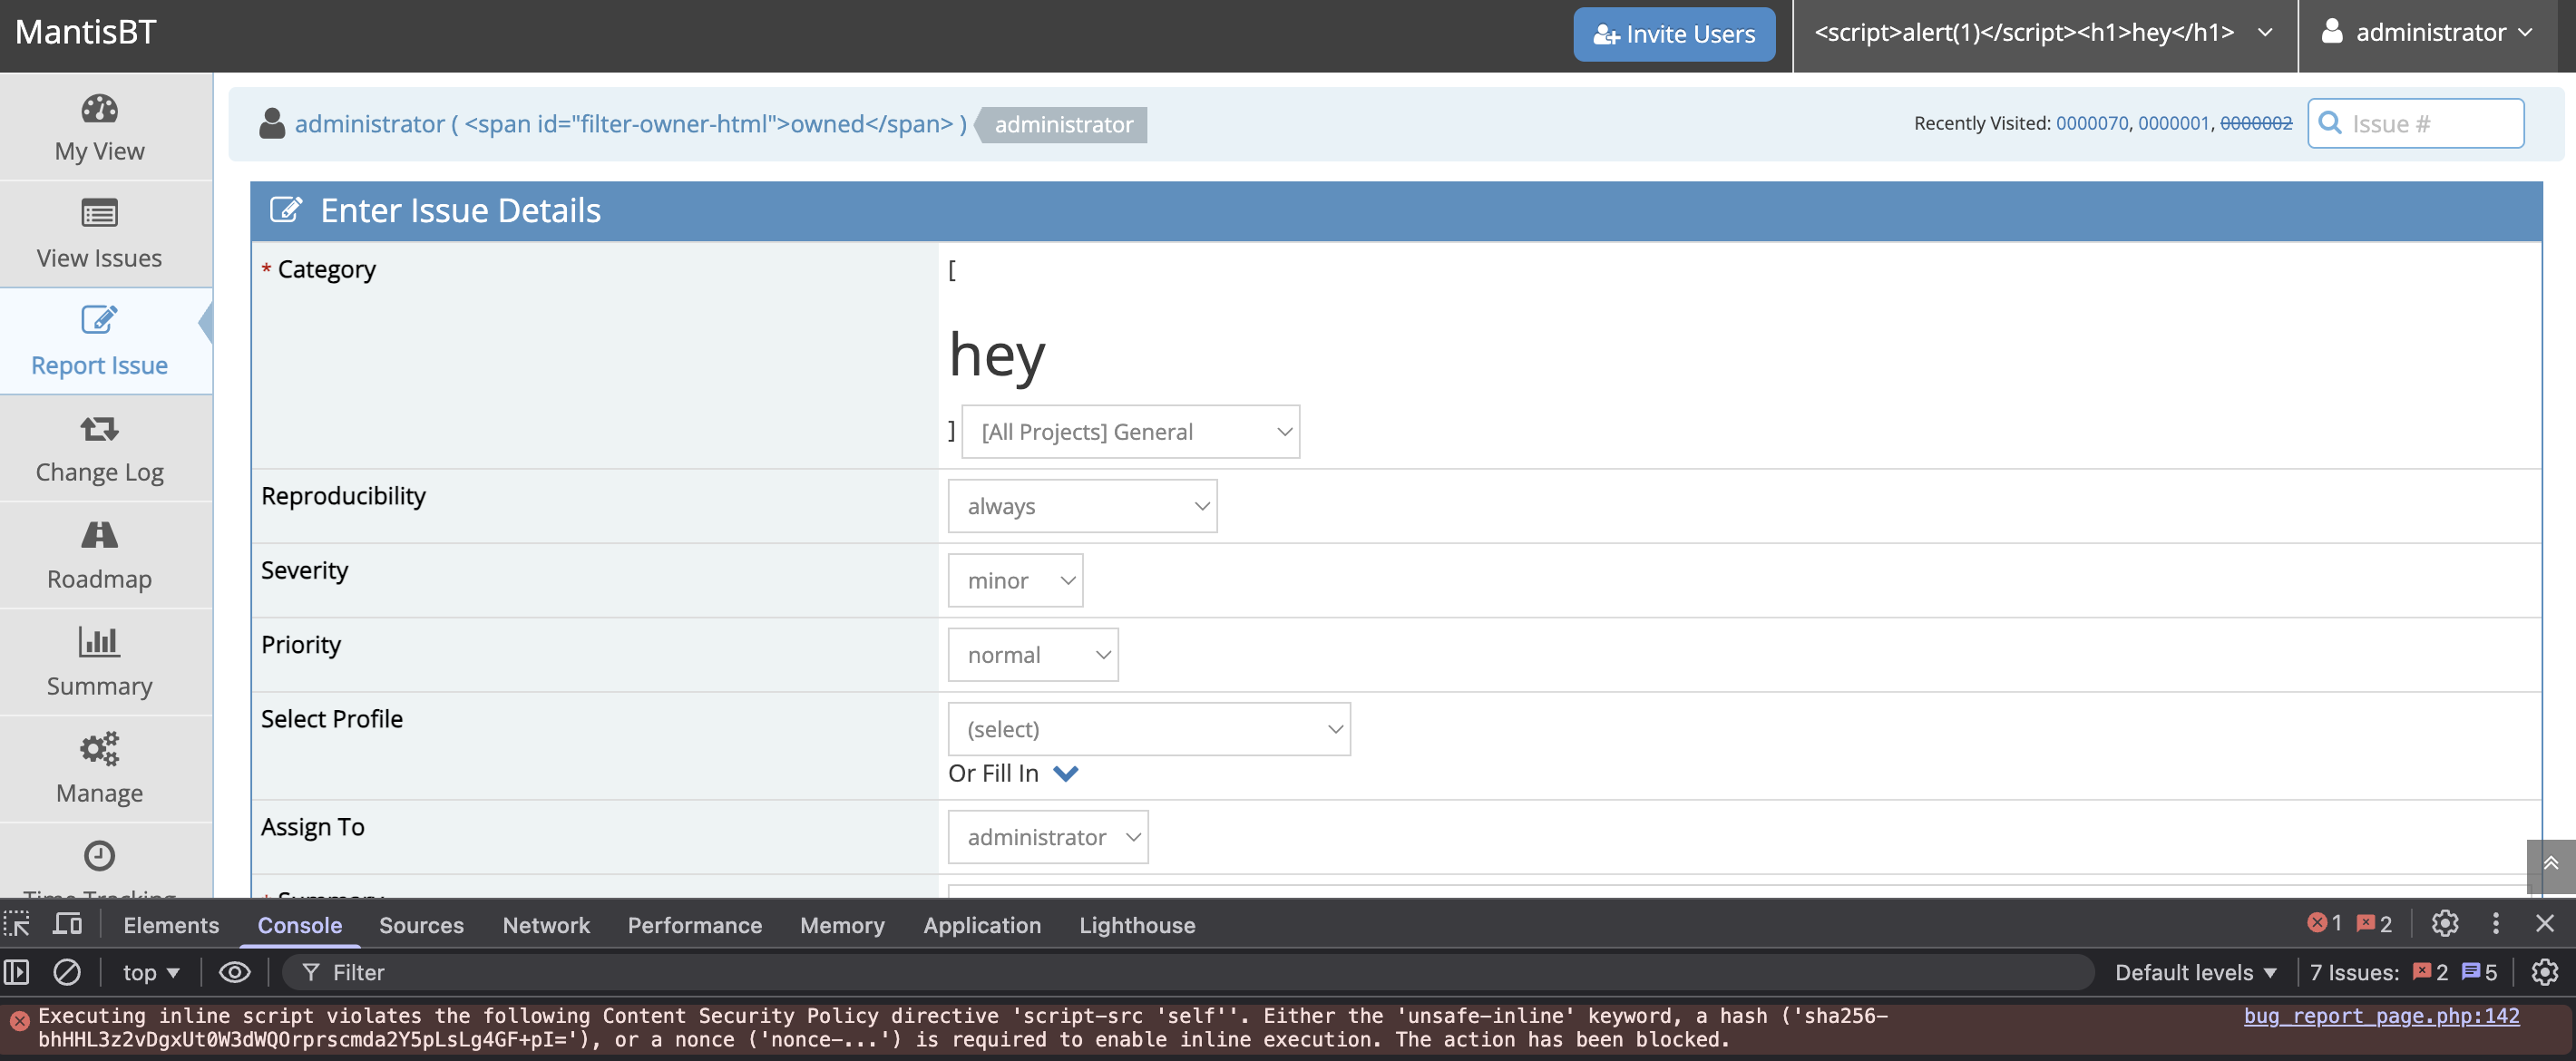This screenshot has width=2576, height=1061.
Task: Open DevTools more options kebab menu
Action: (x=2496, y=924)
